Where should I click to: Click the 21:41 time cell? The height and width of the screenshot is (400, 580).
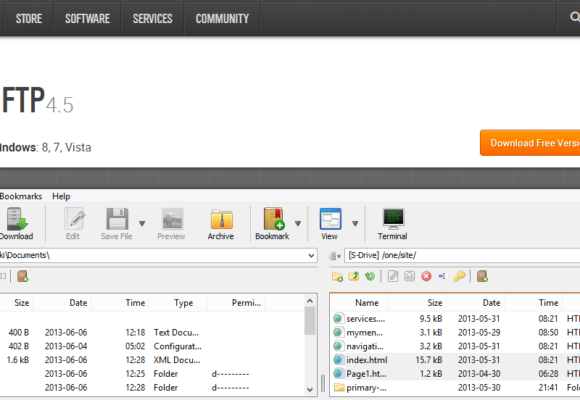[x=548, y=387]
